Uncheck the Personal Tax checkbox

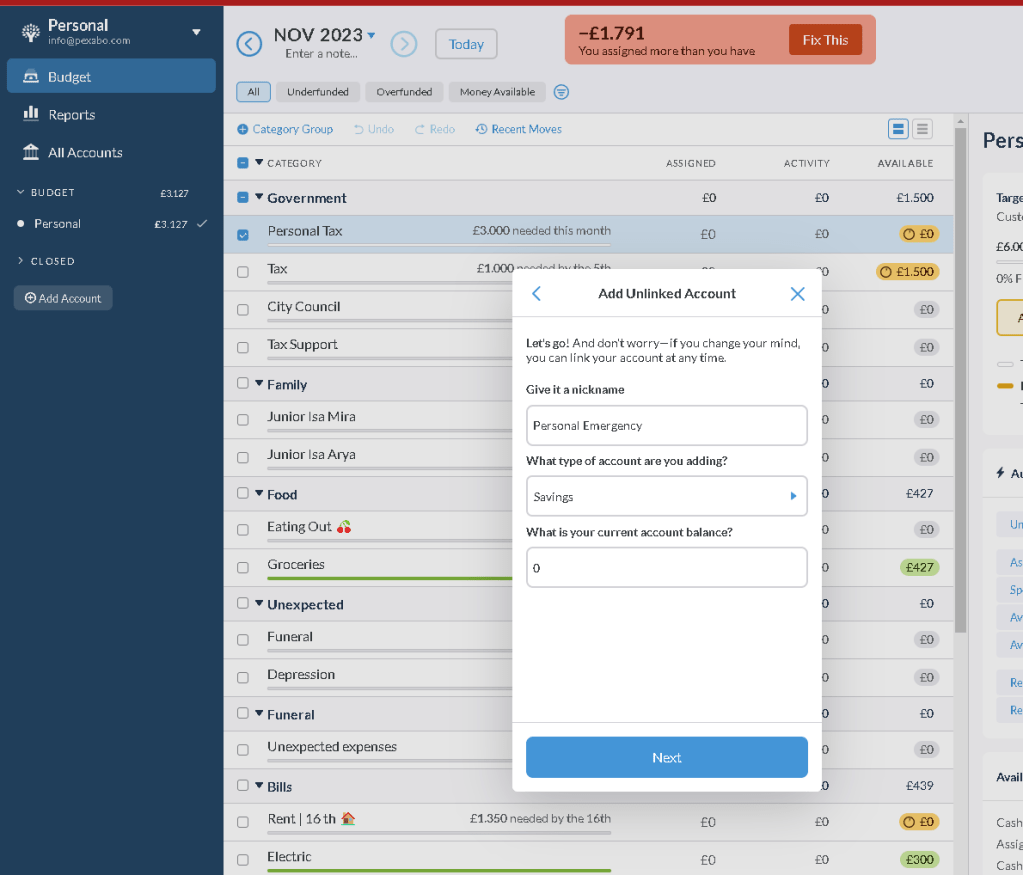[x=243, y=234]
